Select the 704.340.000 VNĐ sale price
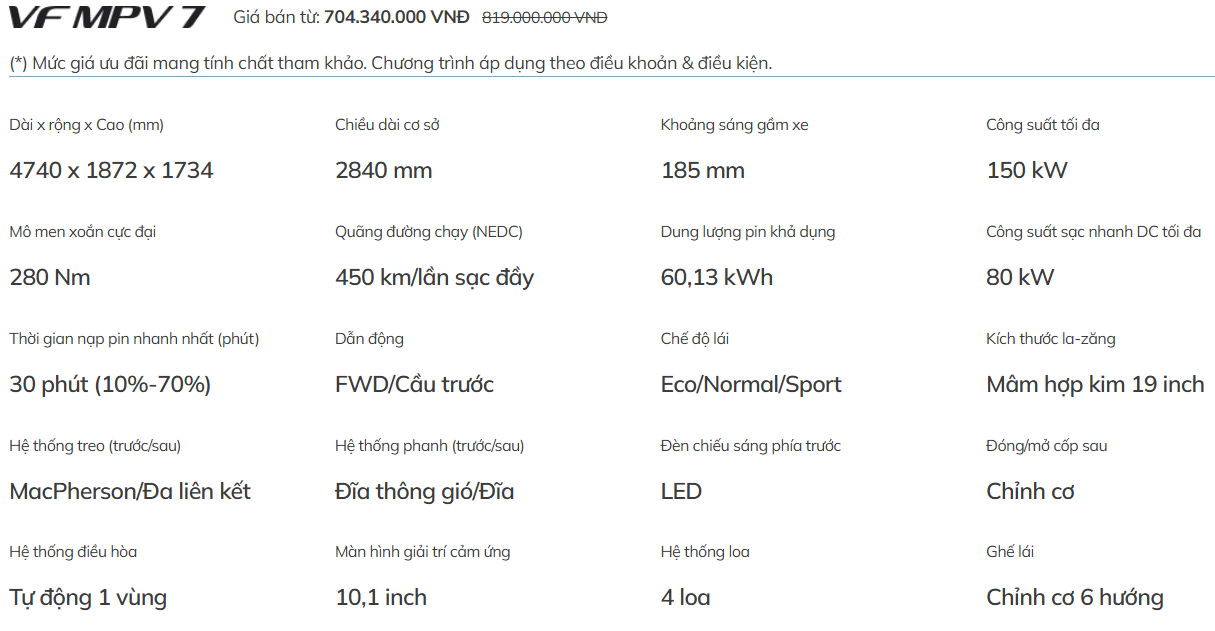 [x=397, y=17]
